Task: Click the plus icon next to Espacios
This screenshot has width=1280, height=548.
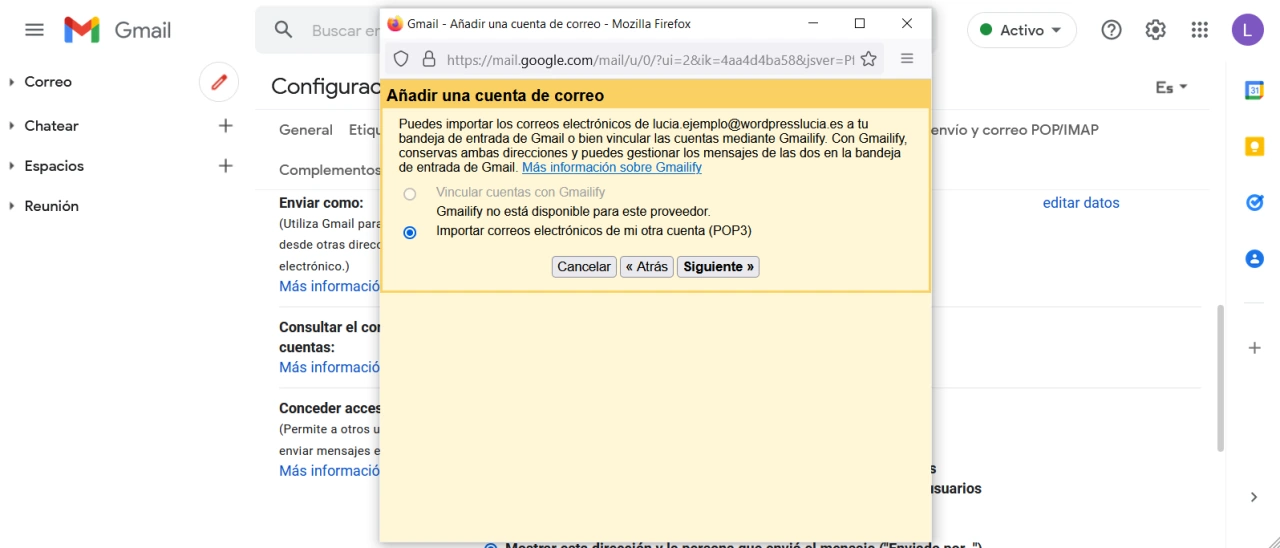Action: point(225,166)
